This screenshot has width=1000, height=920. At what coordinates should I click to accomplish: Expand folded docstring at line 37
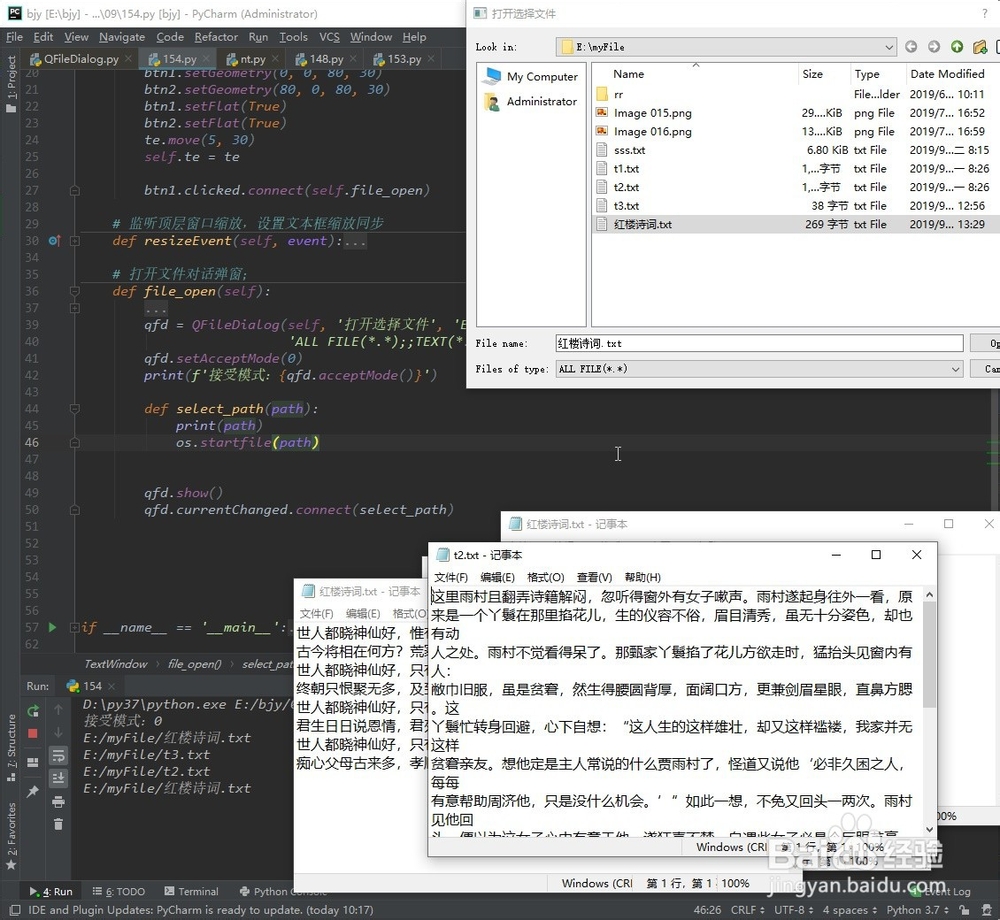tap(75, 309)
